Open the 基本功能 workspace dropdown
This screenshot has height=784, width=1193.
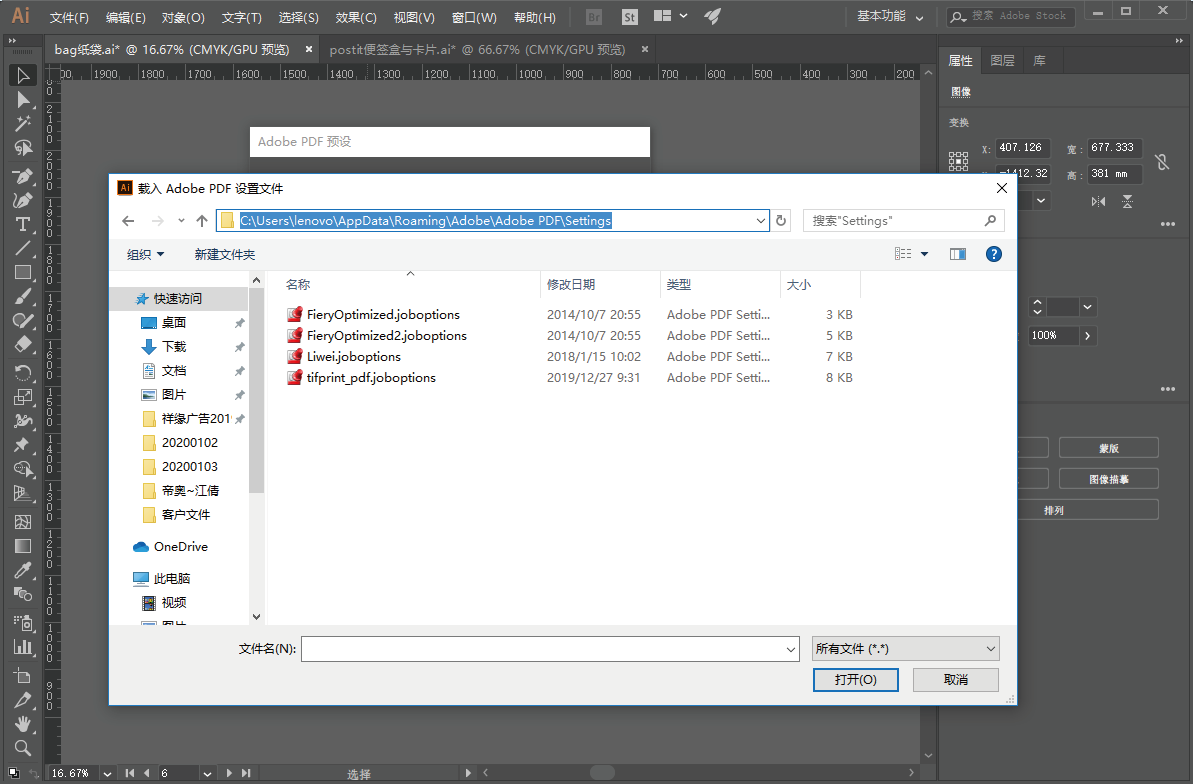click(890, 17)
